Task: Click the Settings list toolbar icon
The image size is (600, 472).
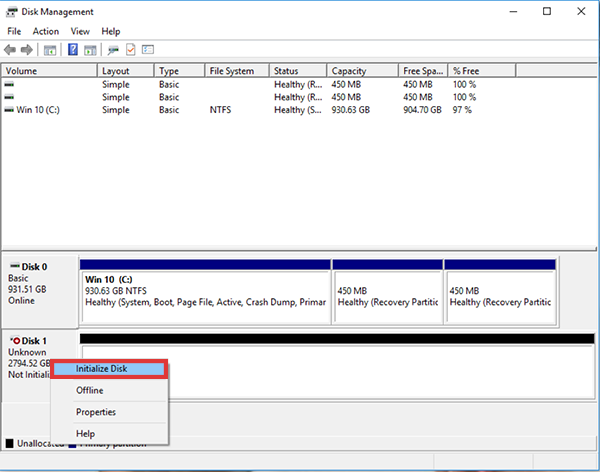Action: (x=148, y=49)
